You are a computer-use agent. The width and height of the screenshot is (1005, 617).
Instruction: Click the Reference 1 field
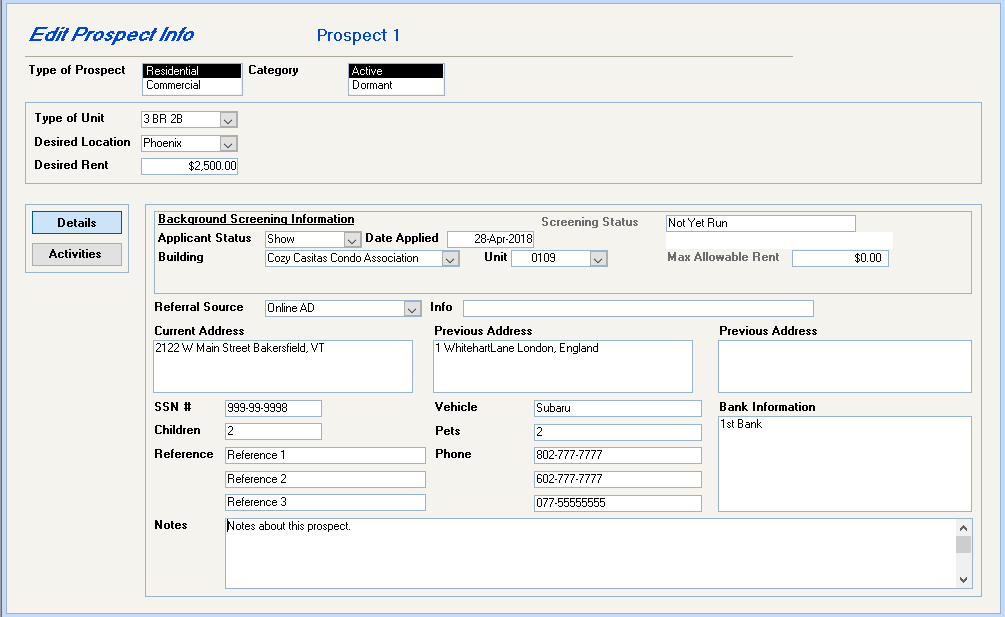[325, 455]
